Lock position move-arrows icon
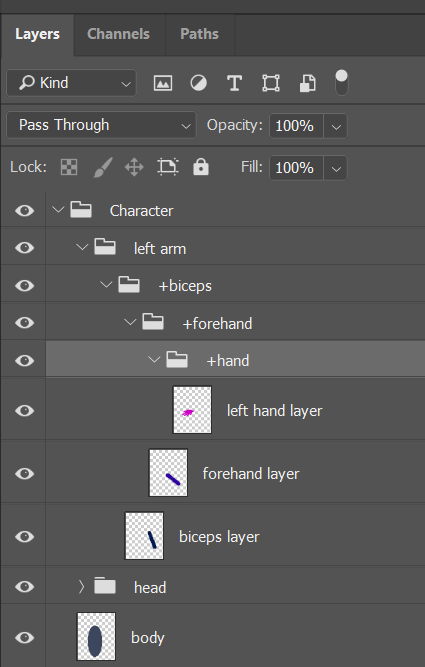Image resolution: width=425 pixels, height=667 pixels. click(x=134, y=167)
